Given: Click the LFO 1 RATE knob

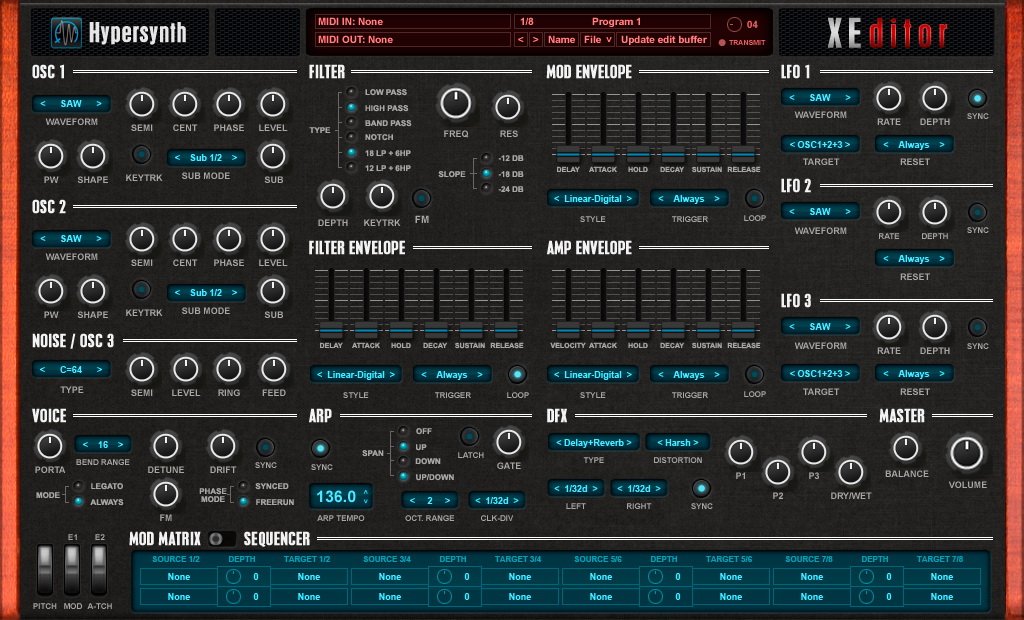Looking at the screenshot, I should pos(888,98).
